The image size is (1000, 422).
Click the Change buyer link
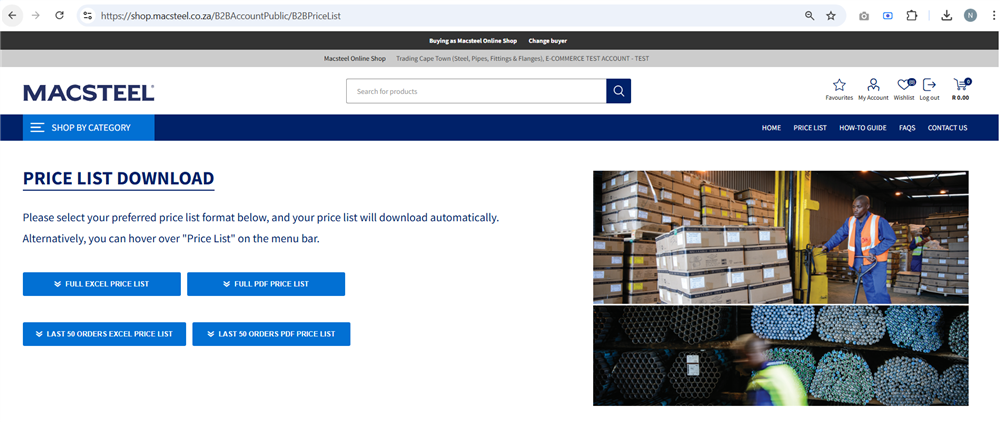click(x=547, y=41)
